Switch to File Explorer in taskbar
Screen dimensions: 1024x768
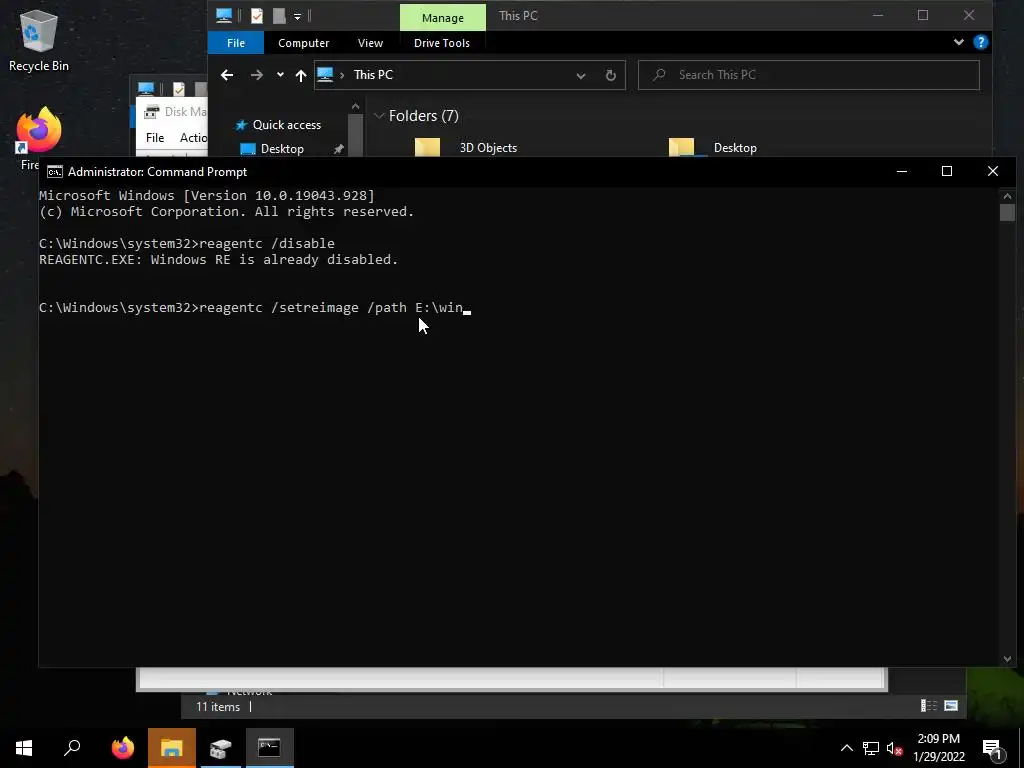(172, 748)
